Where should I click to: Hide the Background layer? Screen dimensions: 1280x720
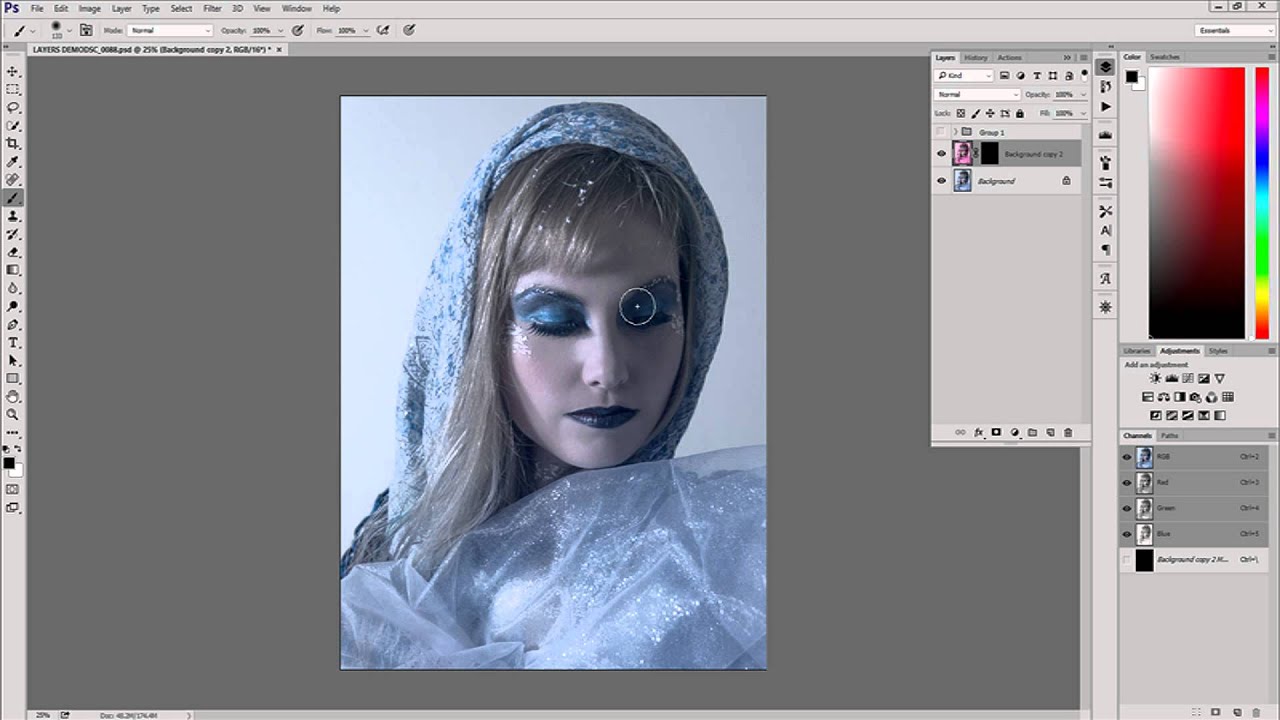[941, 181]
